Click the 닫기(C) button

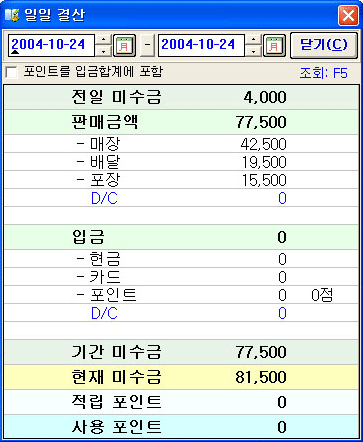[x=324, y=45]
